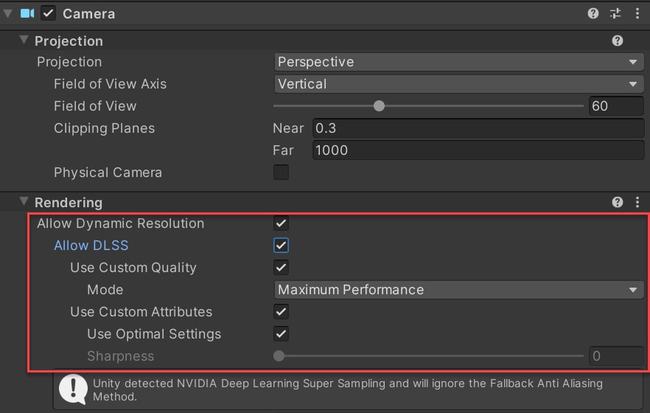Collapse the Rendering section foldout
The height and width of the screenshot is (413, 650).
point(24,202)
